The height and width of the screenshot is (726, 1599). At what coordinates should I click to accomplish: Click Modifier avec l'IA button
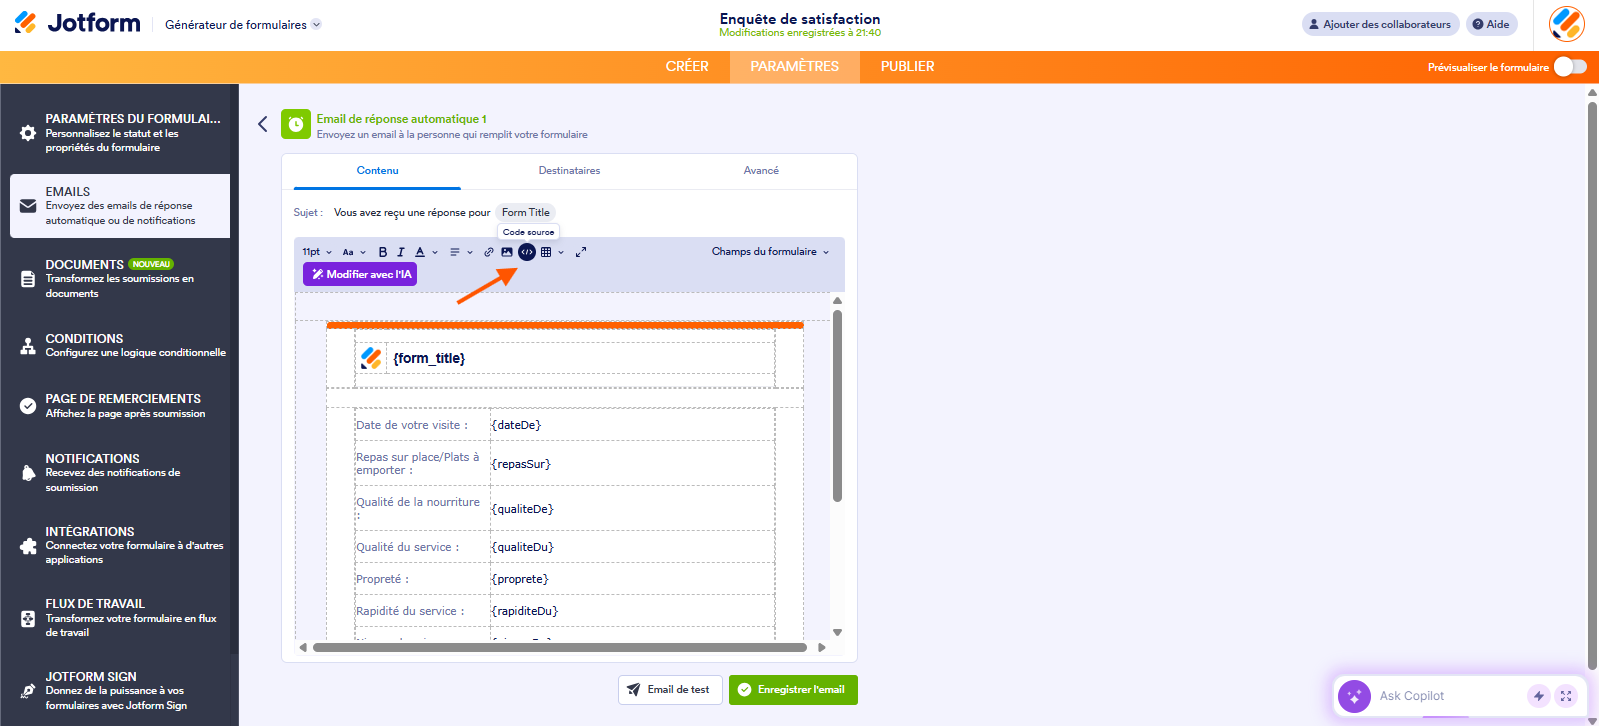click(360, 274)
